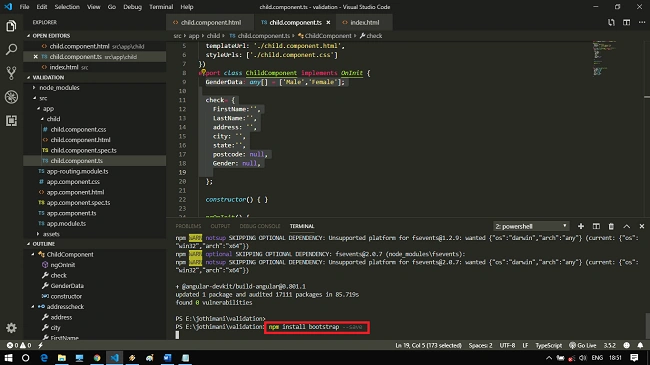The height and width of the screenshot is (365, 650).
Task: Open the Debug menu
Action: coord(132,7)
